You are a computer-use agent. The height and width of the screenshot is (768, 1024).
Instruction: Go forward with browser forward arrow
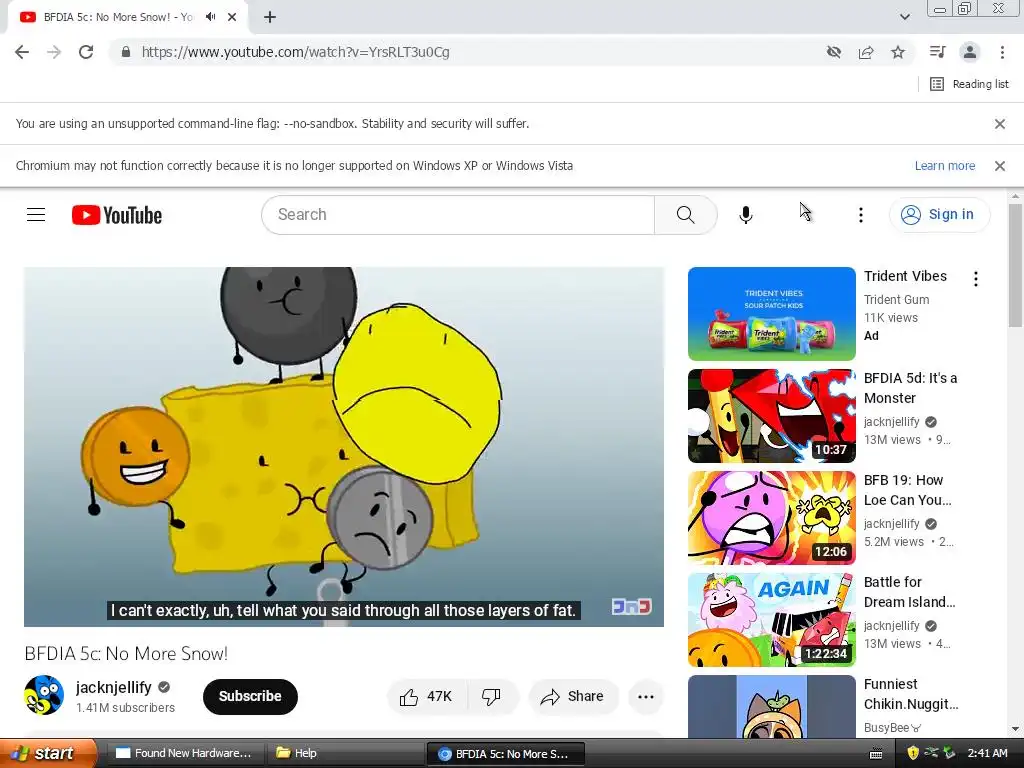(54, 52)
